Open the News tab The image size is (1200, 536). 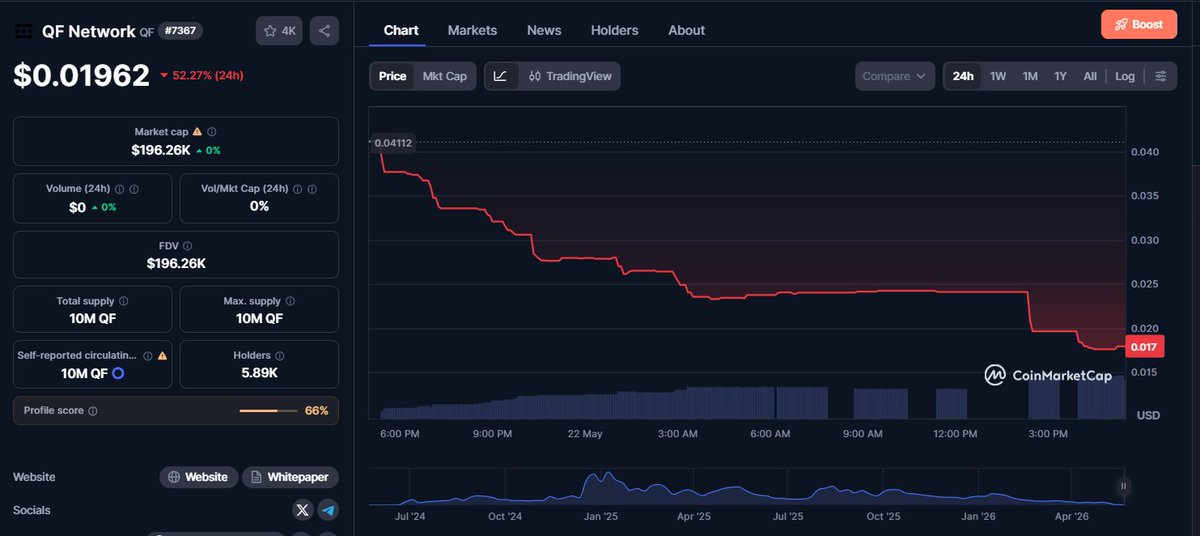[x=544, y=30]
